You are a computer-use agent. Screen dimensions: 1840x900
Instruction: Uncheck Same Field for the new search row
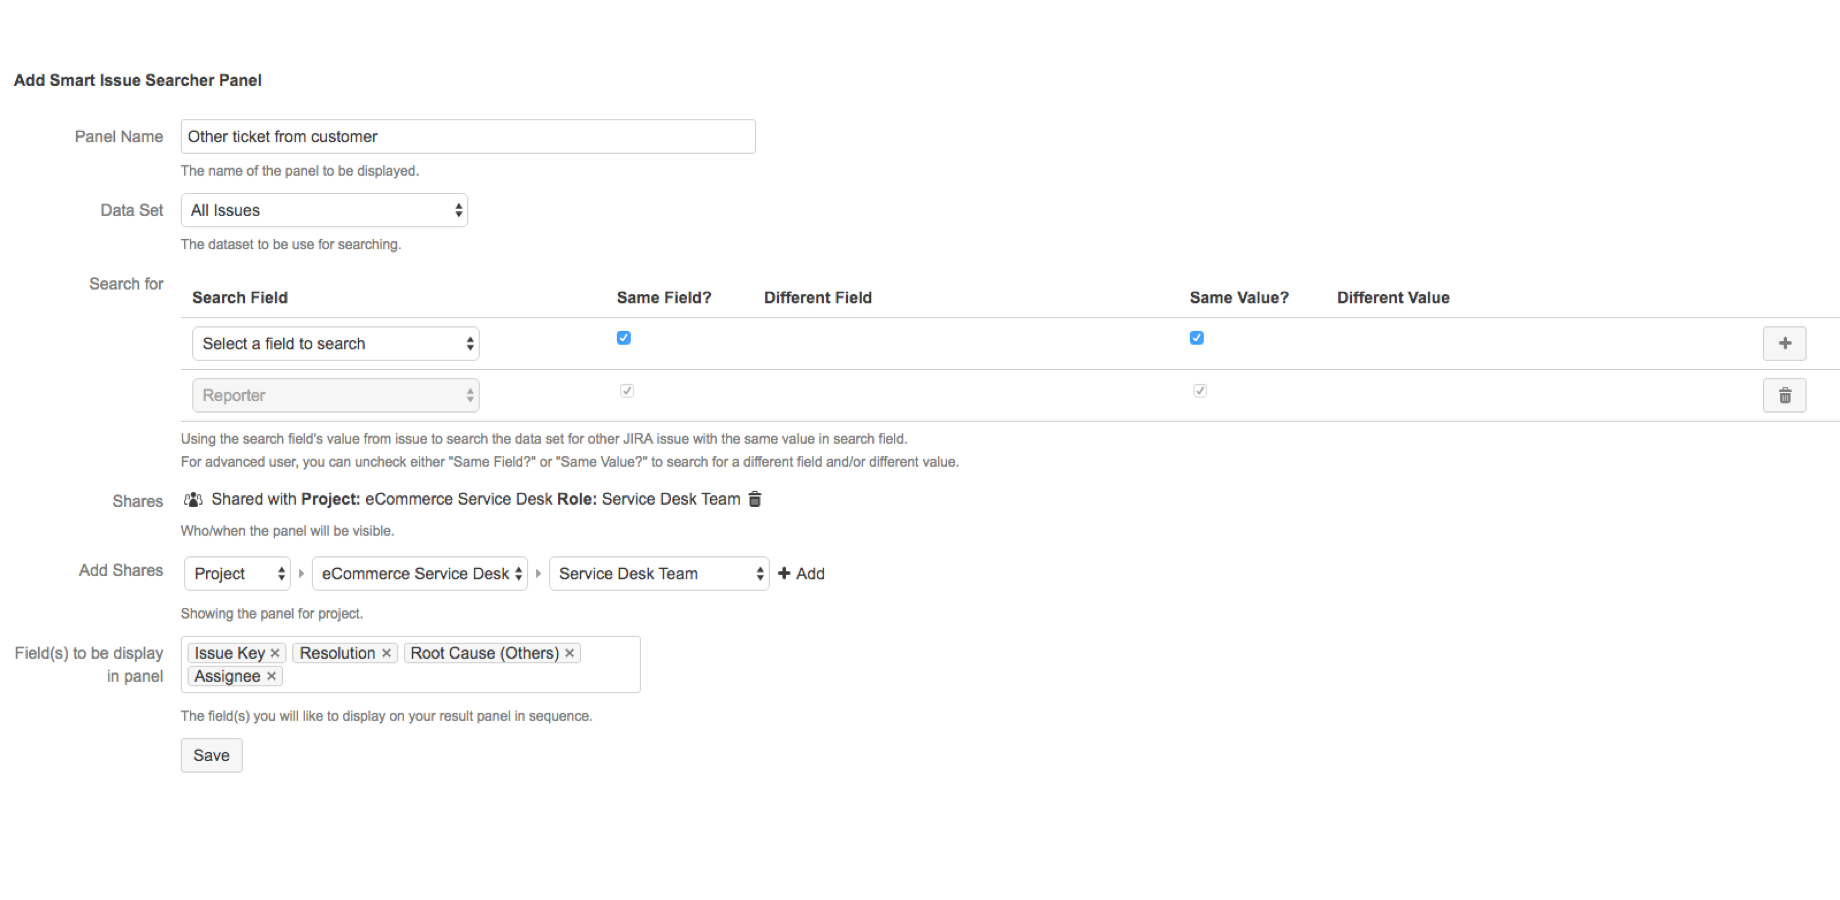point(623,338)
